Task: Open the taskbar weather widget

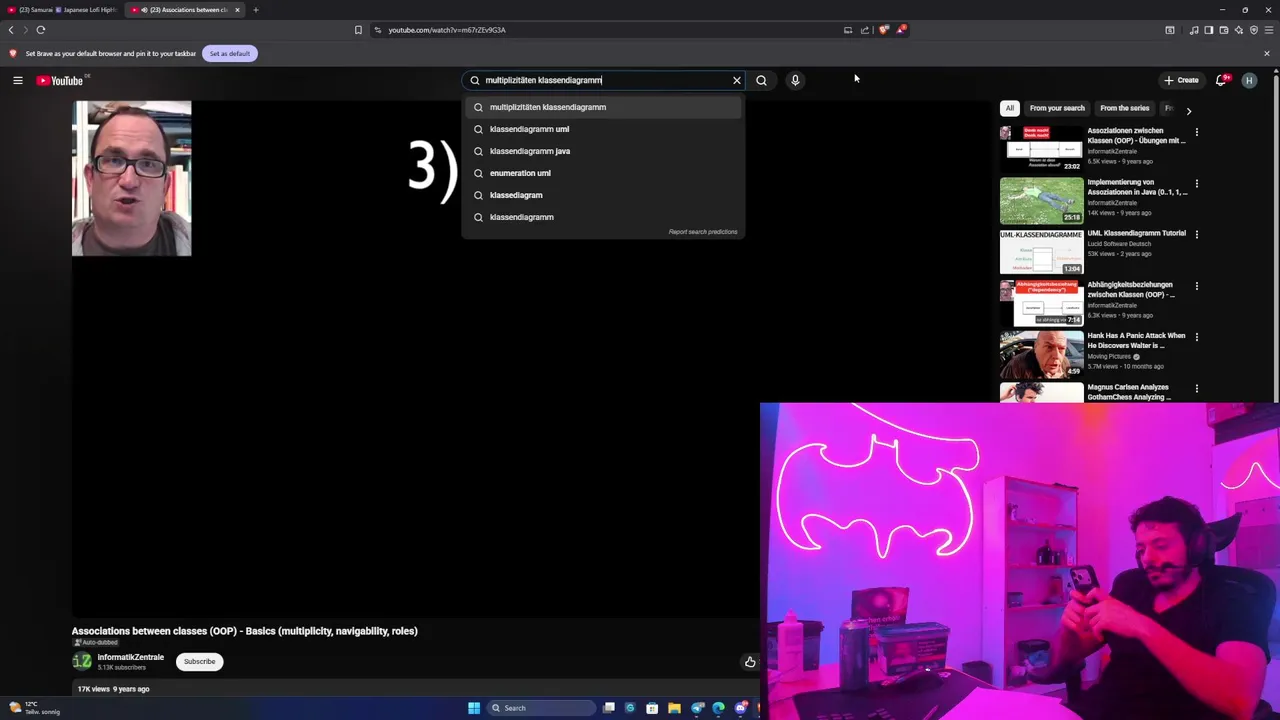Action: (35, 708)
